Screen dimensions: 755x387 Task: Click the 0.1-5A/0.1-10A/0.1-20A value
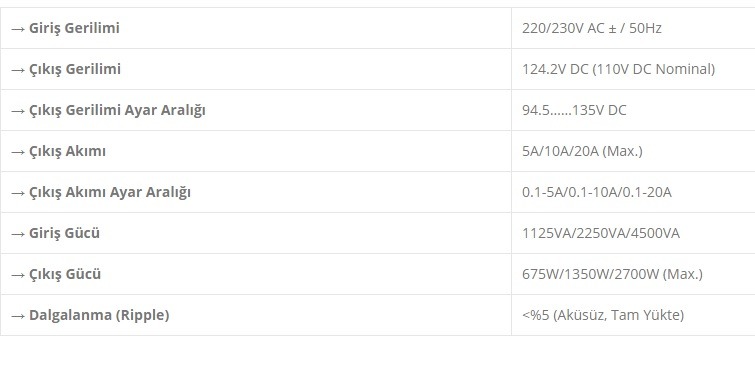click(x=597, y=192)
